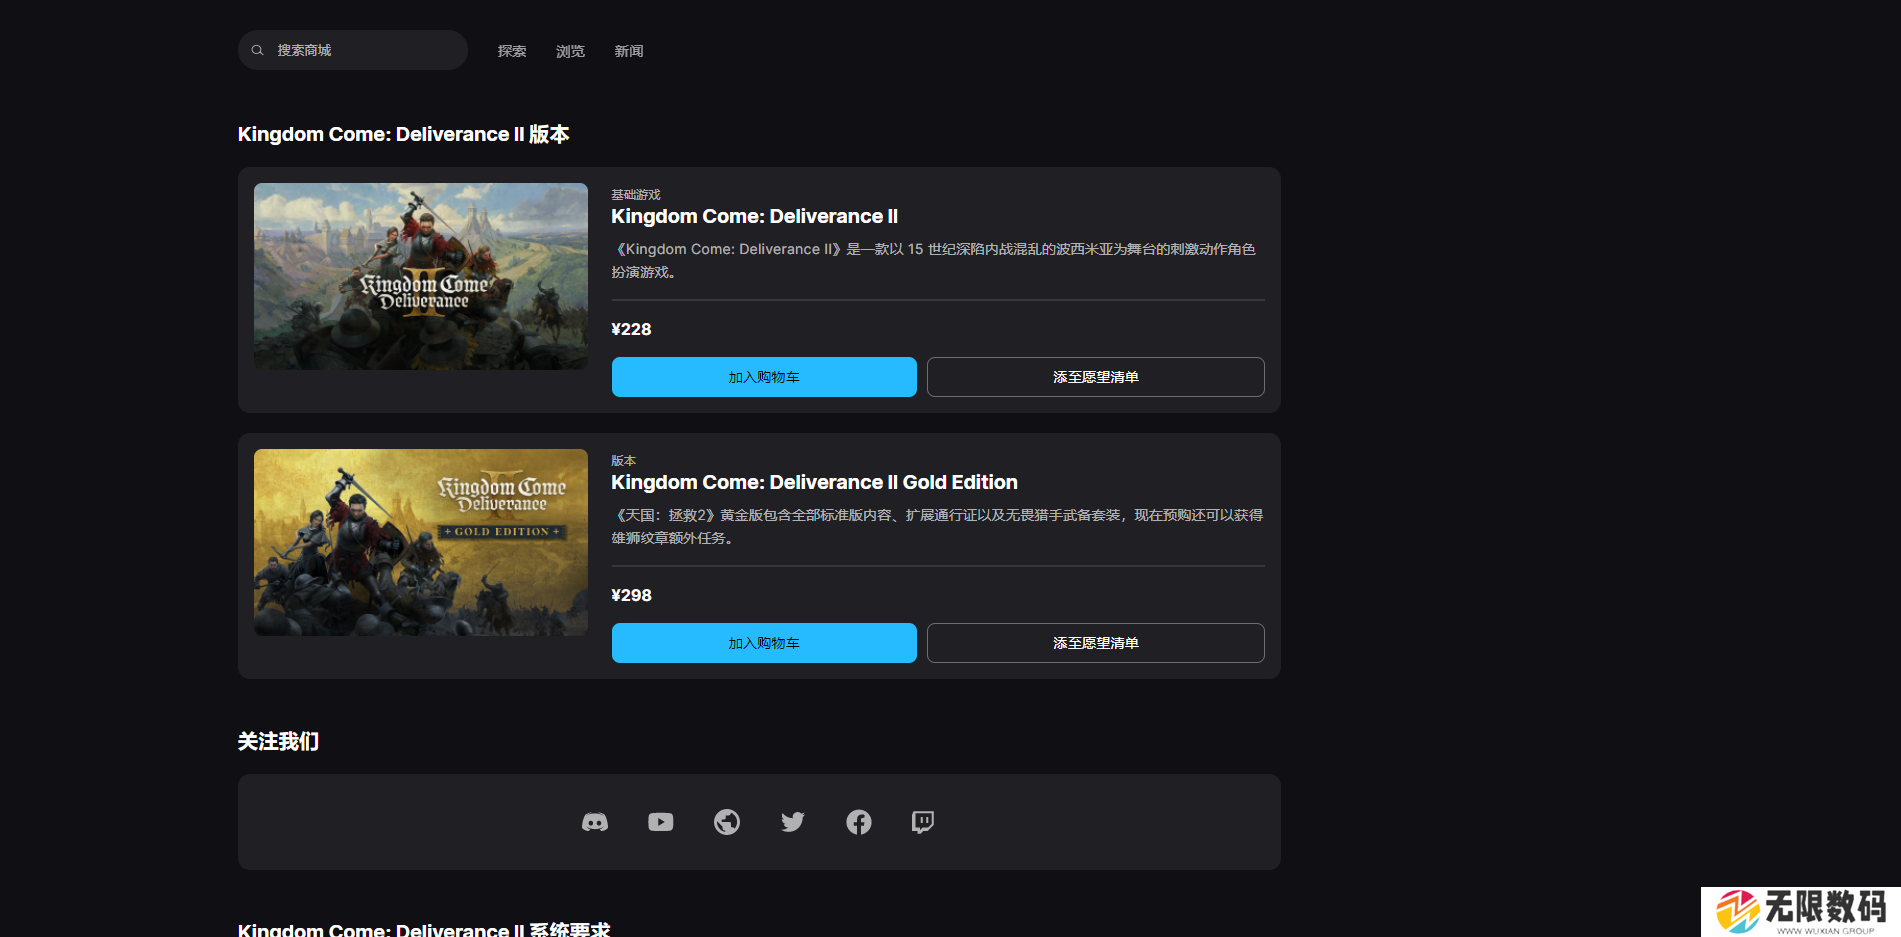The width and height of the screenshot is (1901, 937).
Task: Open the Kingdom Come: Deliverance II title link
Action: pyautogui.click(x=755, y=216)
